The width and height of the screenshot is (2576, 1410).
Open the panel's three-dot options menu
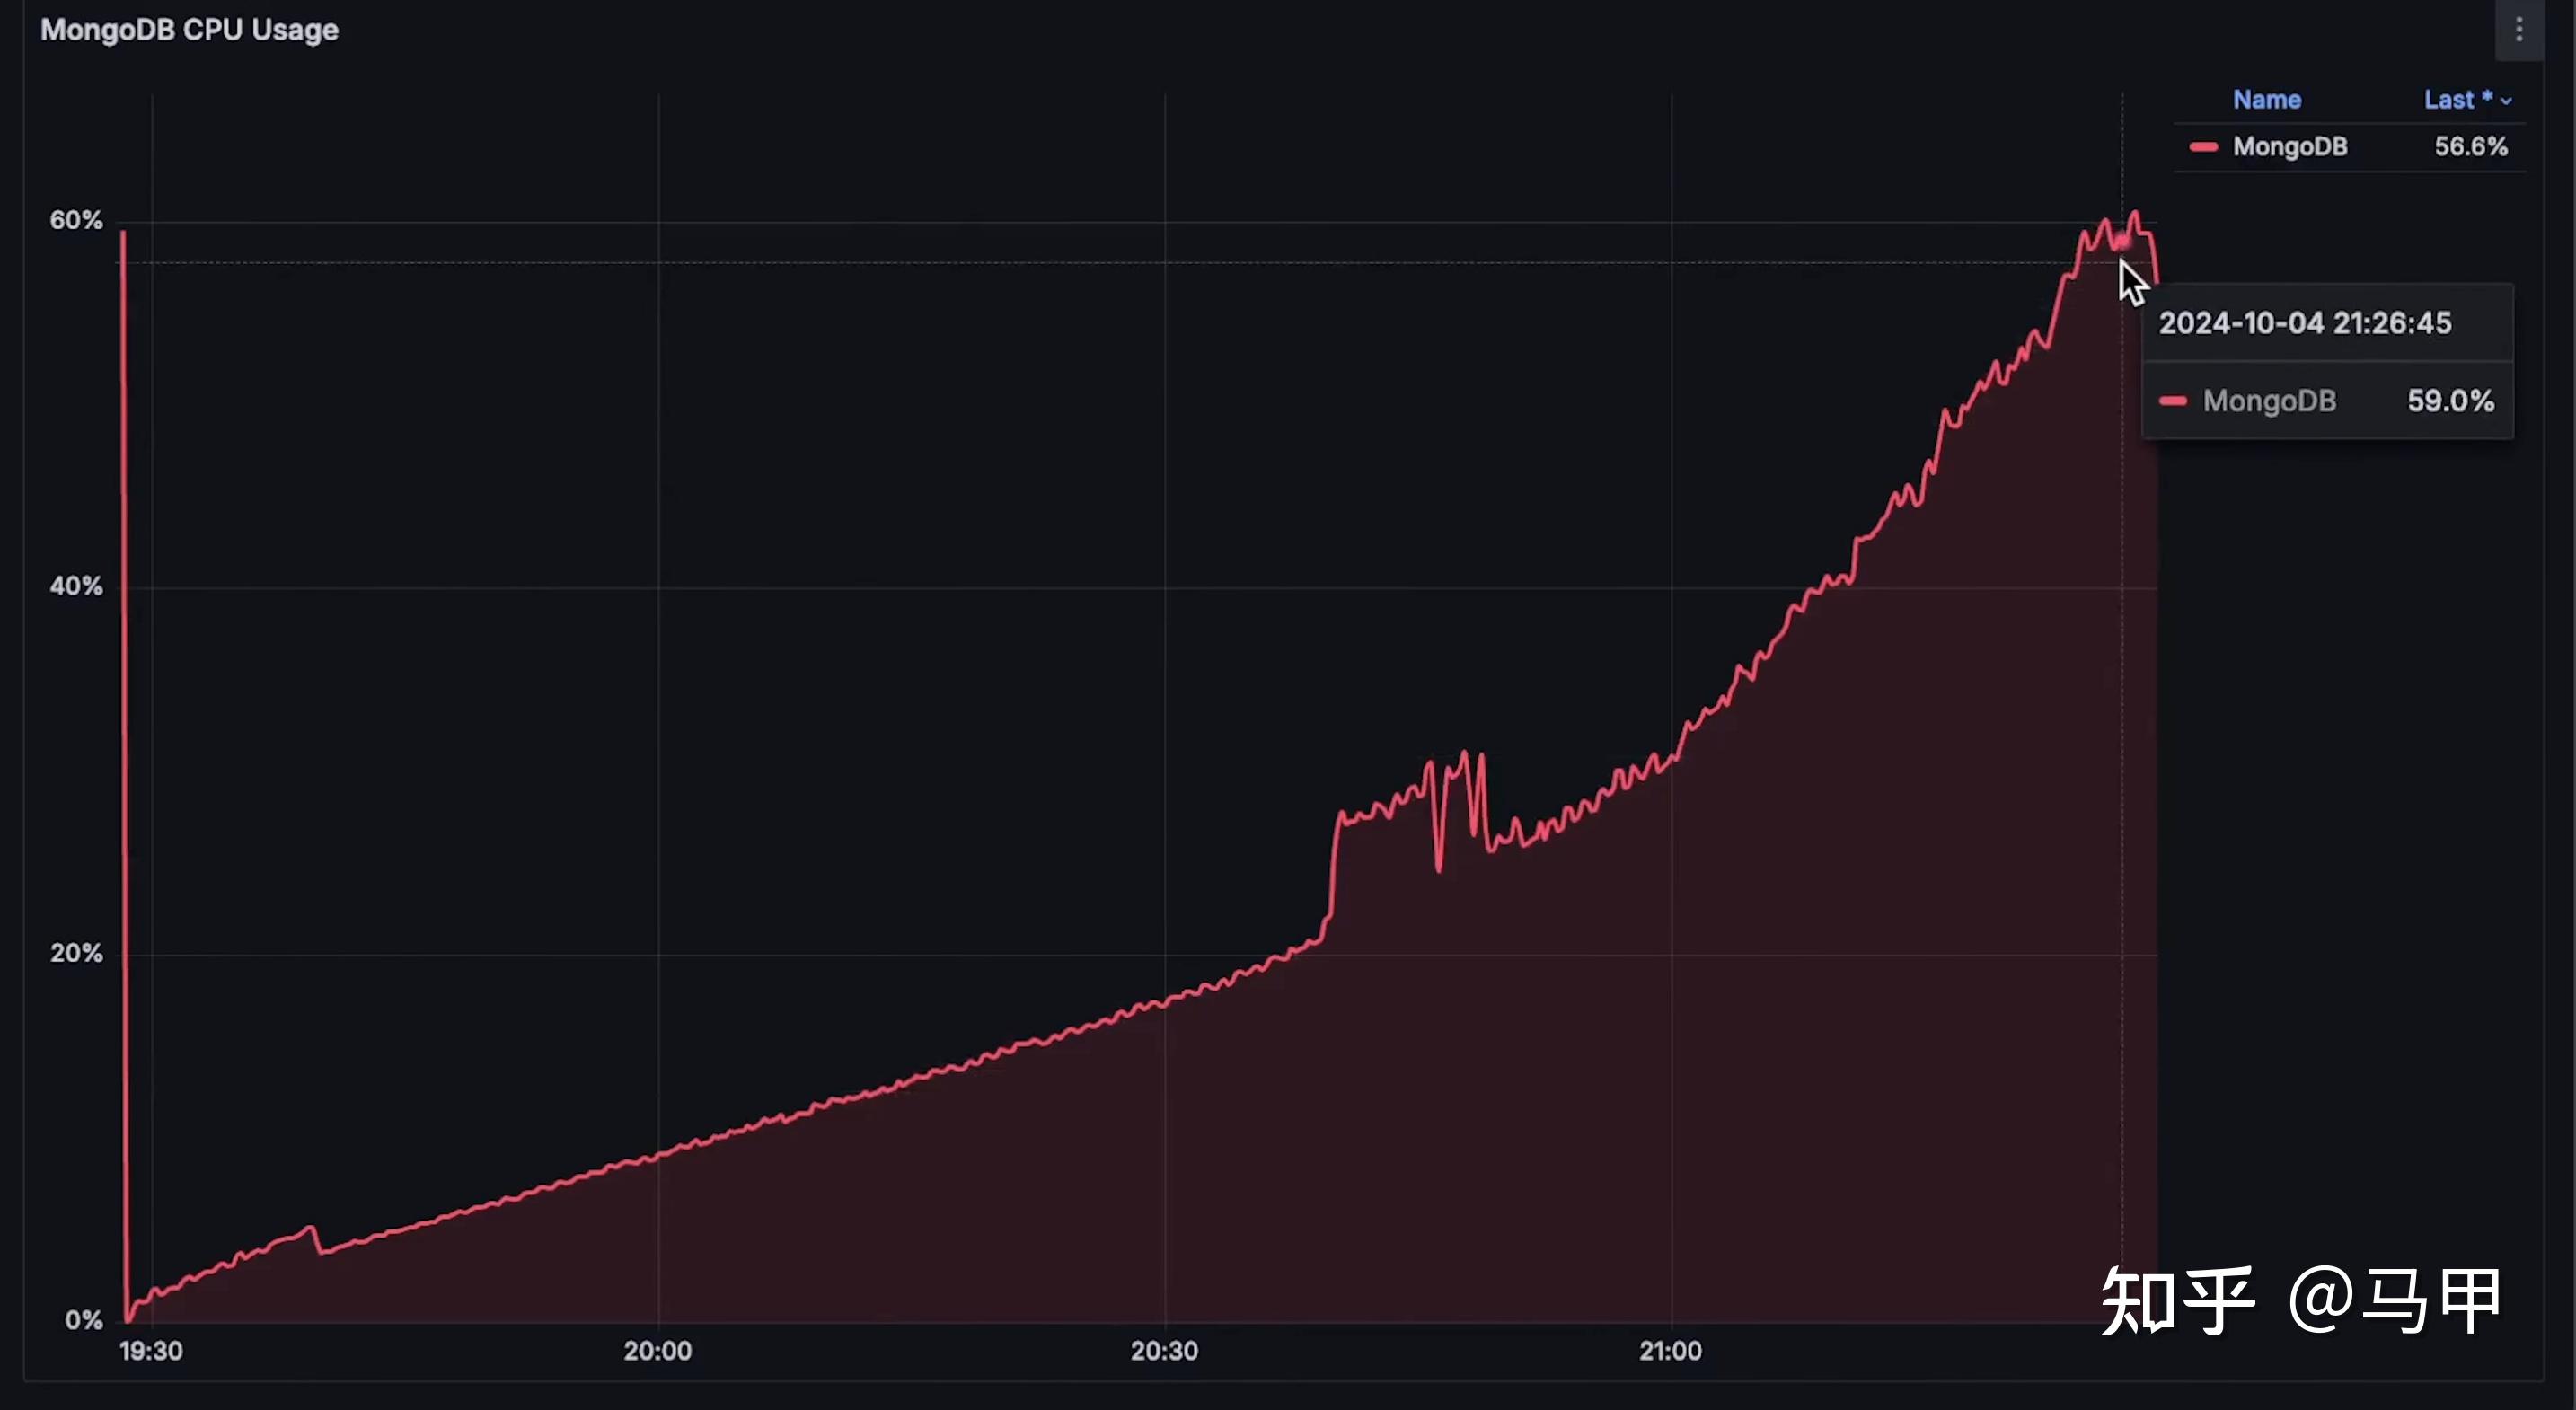(2519, 30)
